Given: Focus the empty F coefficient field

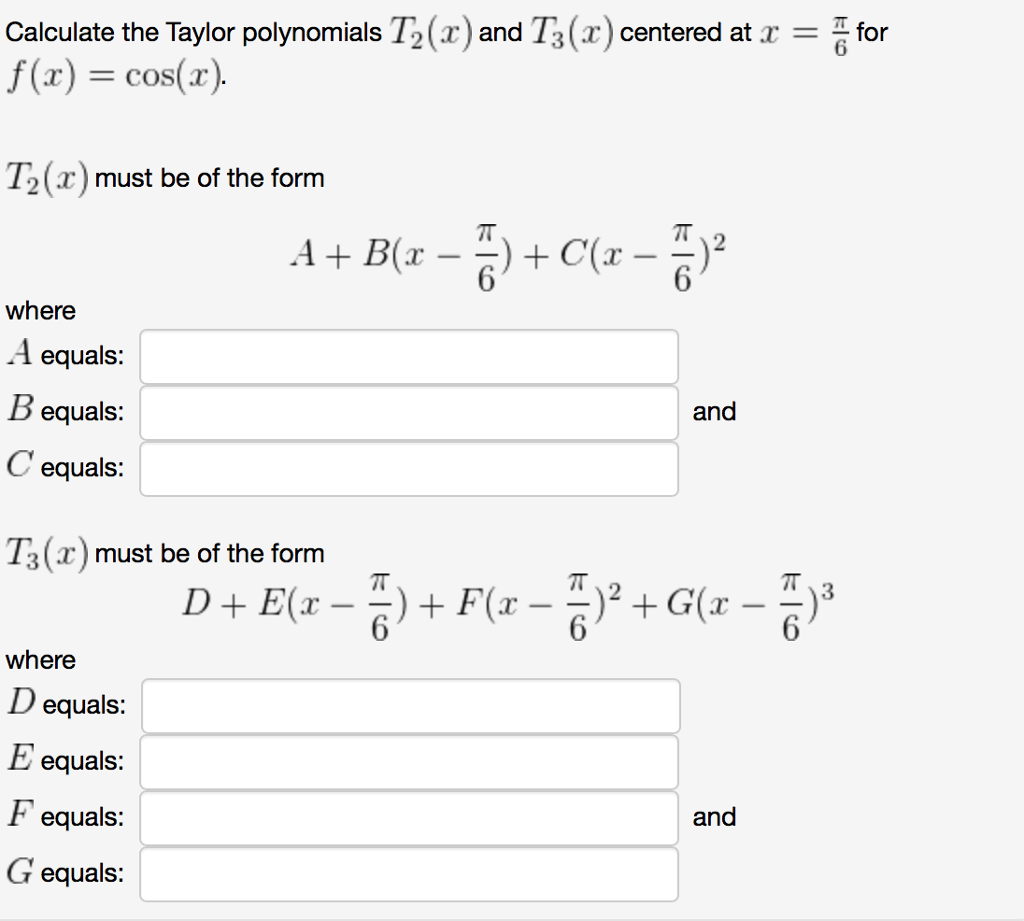Looking at the screenshot, I should (410, 817).
